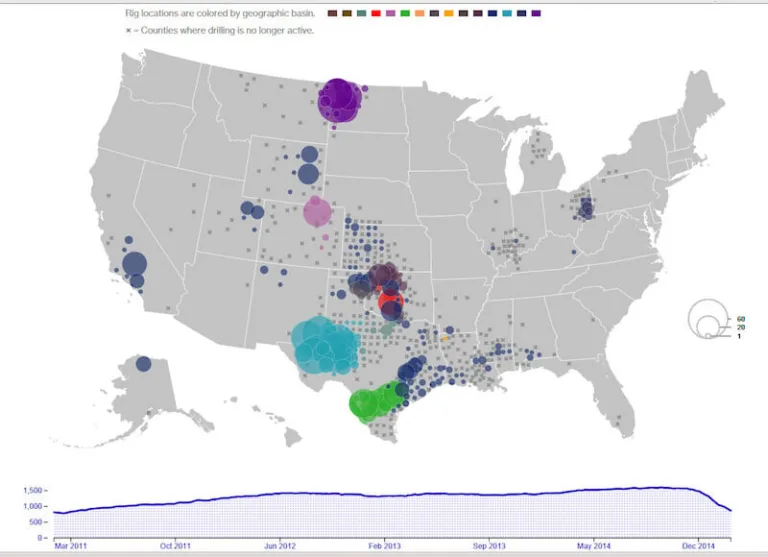
Task: Jump to Feb 2013 on the timeline
Action: pyautogui.click(x=384, y=546)
